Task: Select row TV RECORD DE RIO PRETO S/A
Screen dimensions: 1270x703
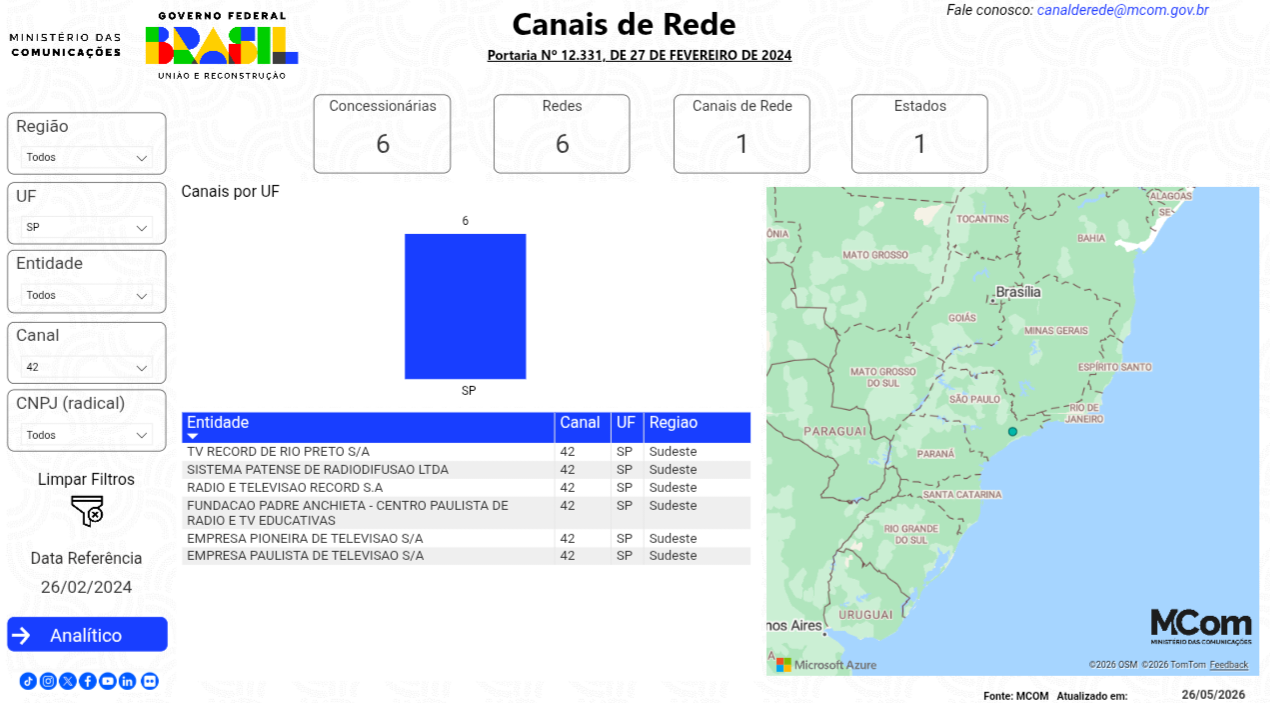Action: coord(466,452)
